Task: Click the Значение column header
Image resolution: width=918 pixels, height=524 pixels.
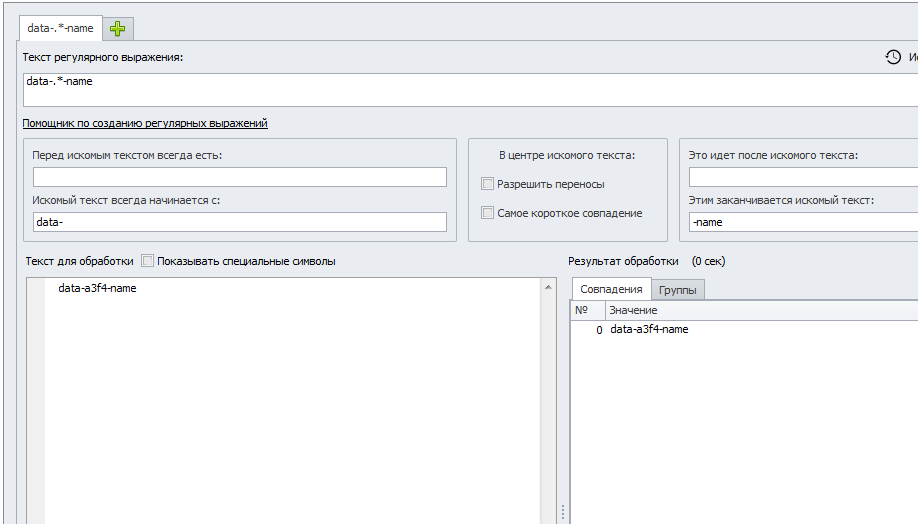Action: [761, 310]
